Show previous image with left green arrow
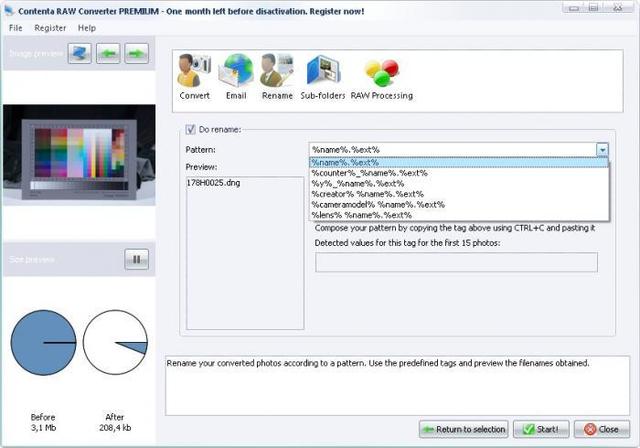Image resolution: width=640 pixels, height=448 pixels. 108,53
